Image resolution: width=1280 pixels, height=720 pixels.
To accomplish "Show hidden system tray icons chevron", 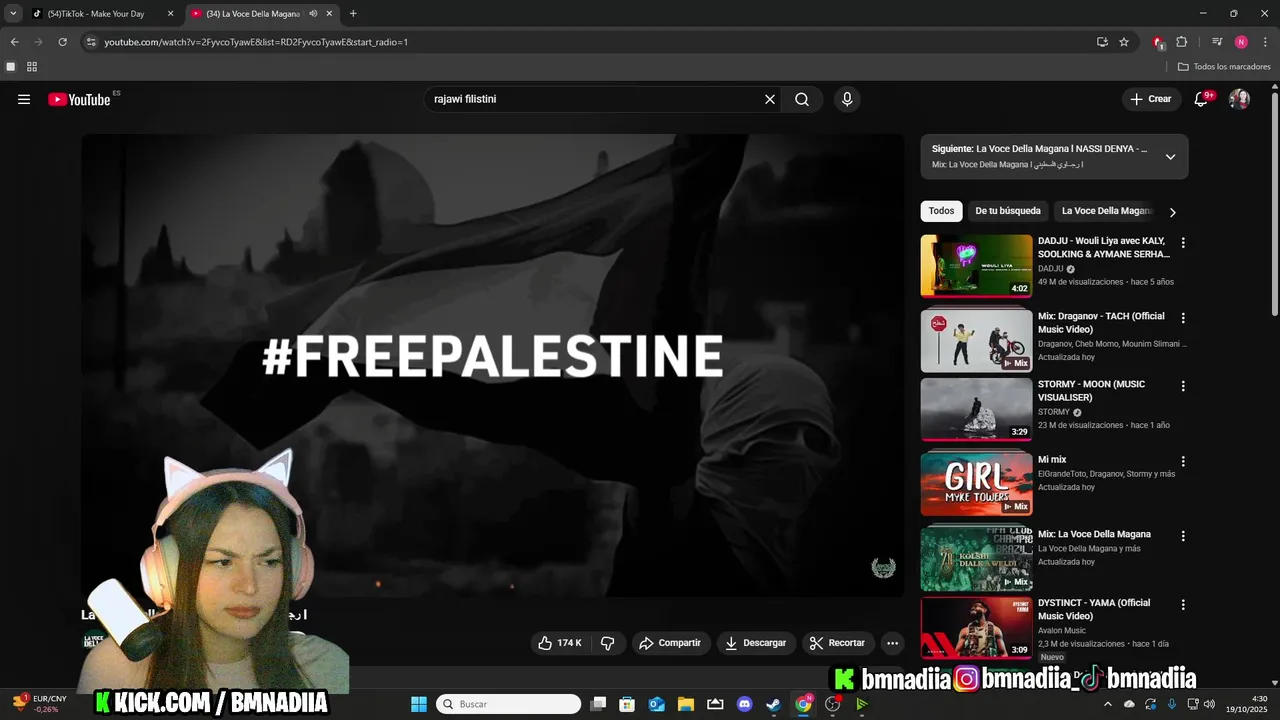I will tap(1107, 704).
